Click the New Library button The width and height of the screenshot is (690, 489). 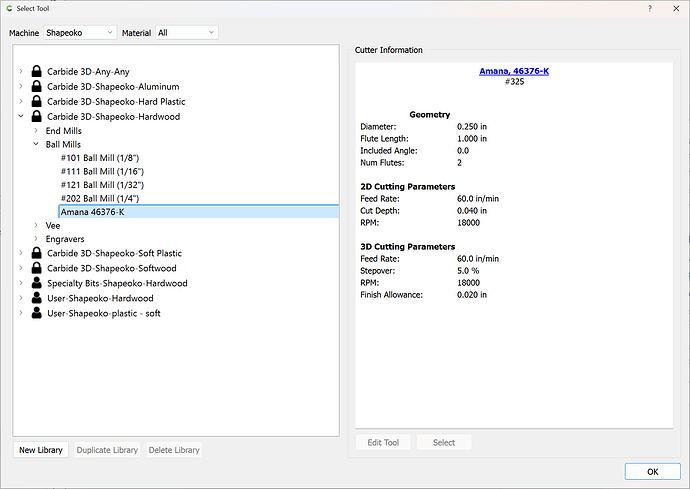[41, 450]
